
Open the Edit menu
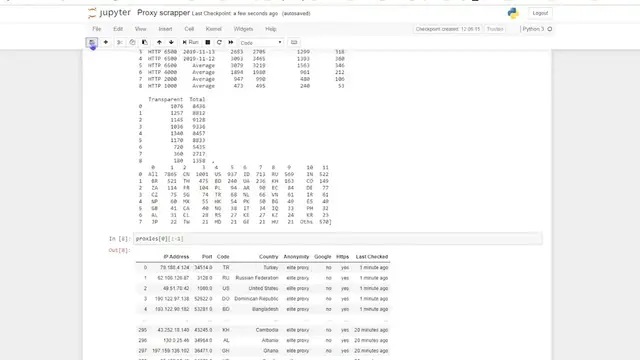click(118, 29)
